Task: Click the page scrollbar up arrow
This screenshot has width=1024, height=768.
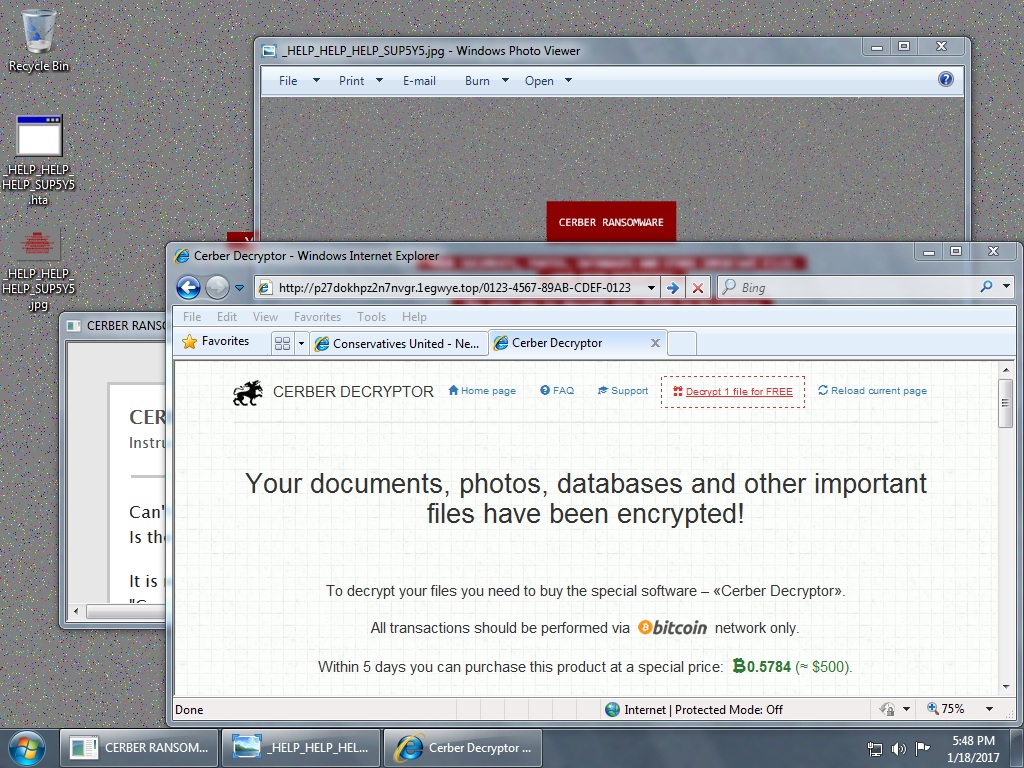Action: coord(1006,370)
